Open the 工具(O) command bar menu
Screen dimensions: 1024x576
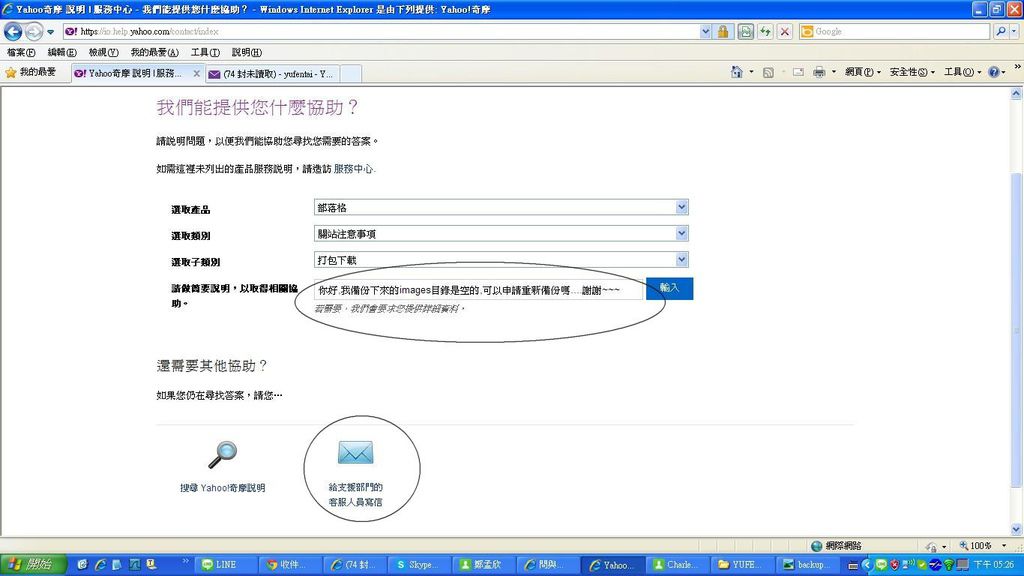(x=962, y=72)
